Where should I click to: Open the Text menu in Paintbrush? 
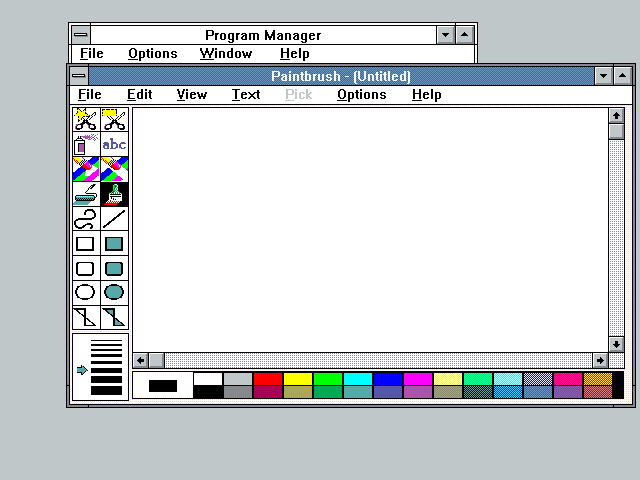pos(246,95)
